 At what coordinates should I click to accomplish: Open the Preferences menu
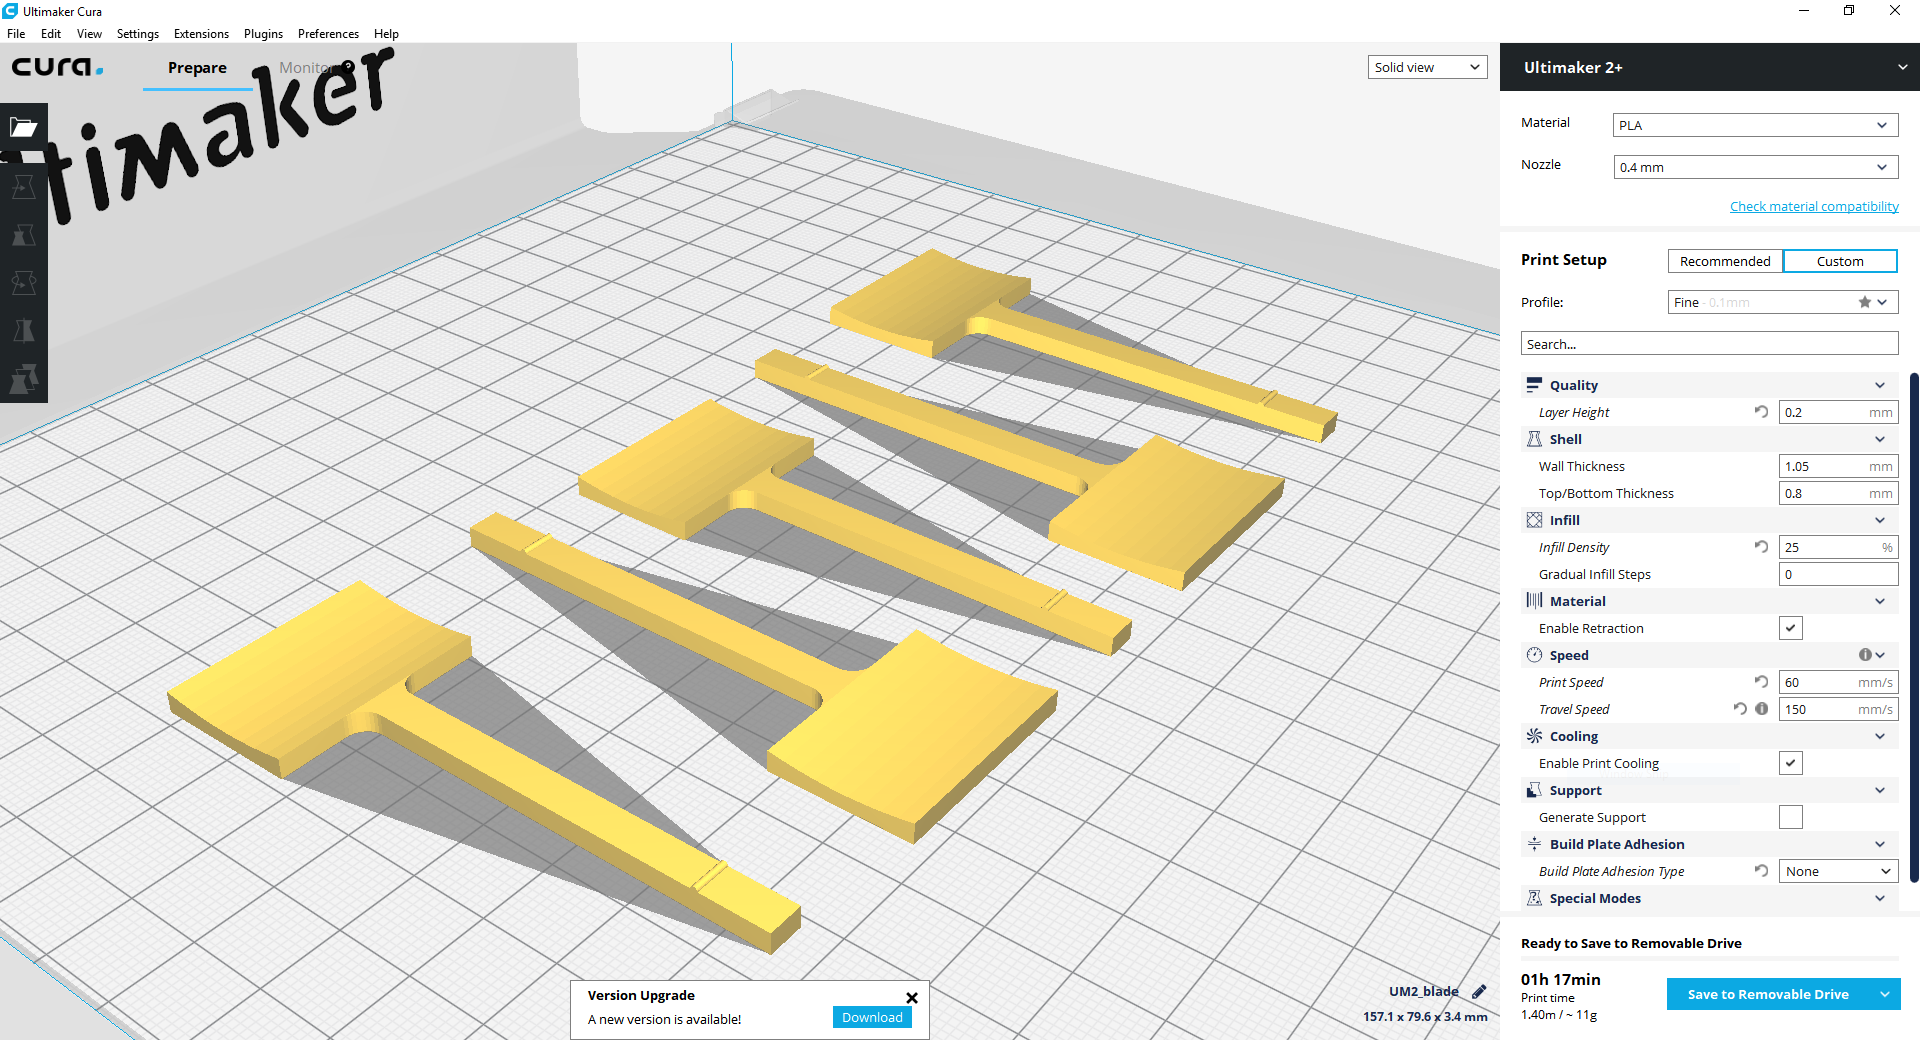328,33
